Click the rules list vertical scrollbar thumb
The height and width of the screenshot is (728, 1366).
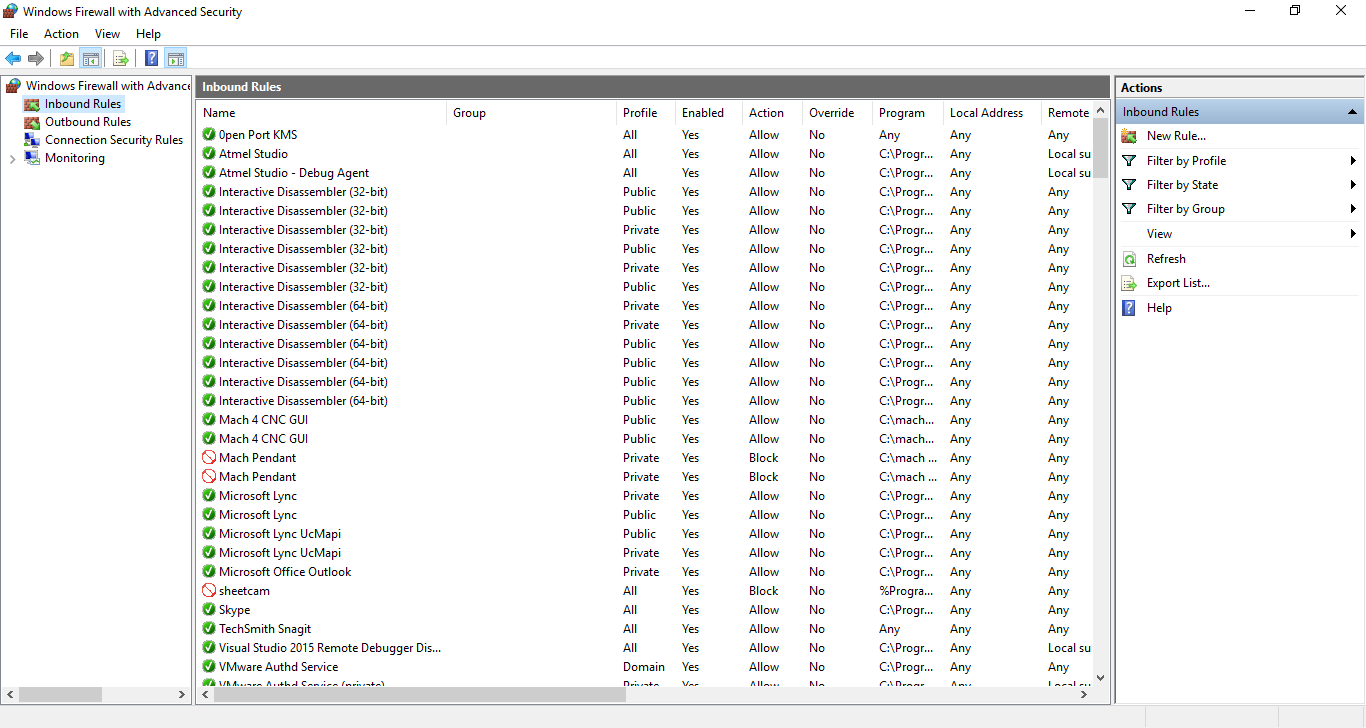[x=1101, y=149]
